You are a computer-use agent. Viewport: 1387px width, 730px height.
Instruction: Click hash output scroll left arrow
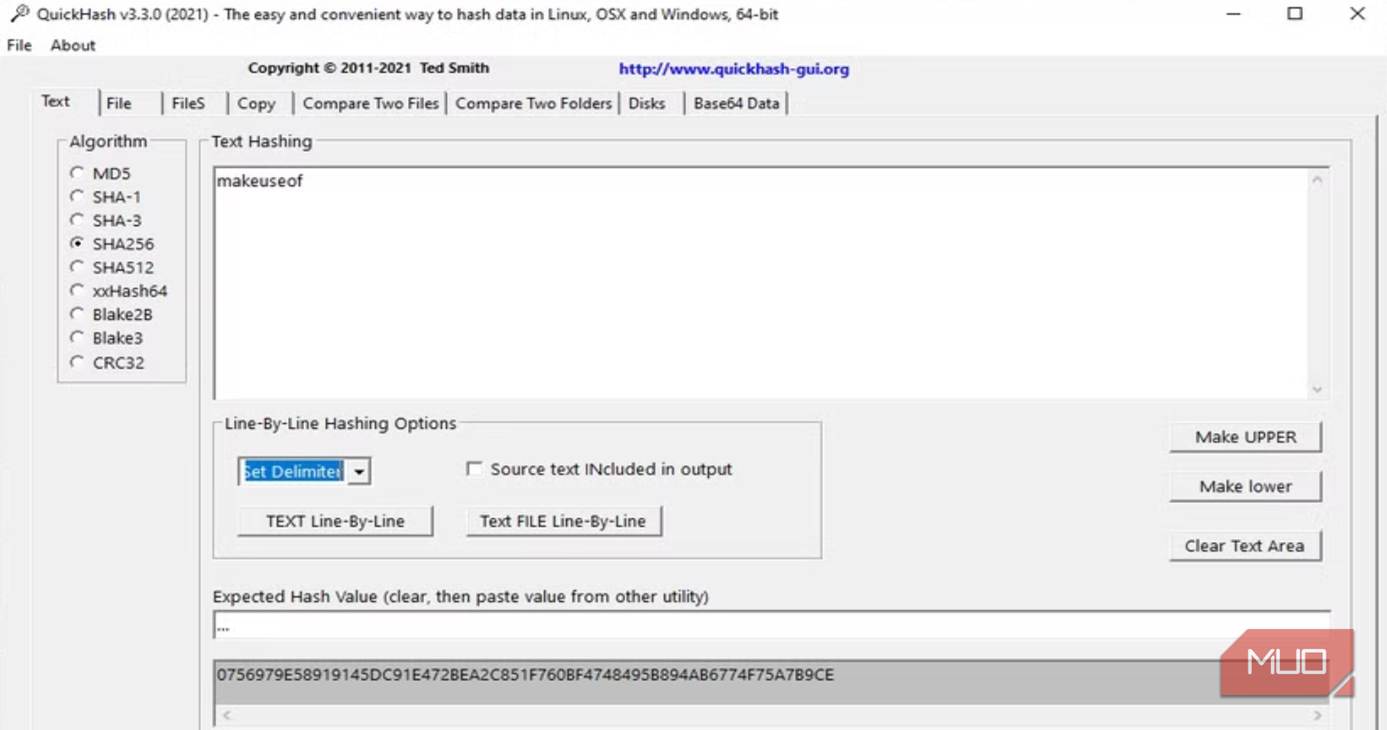[226, 715]
